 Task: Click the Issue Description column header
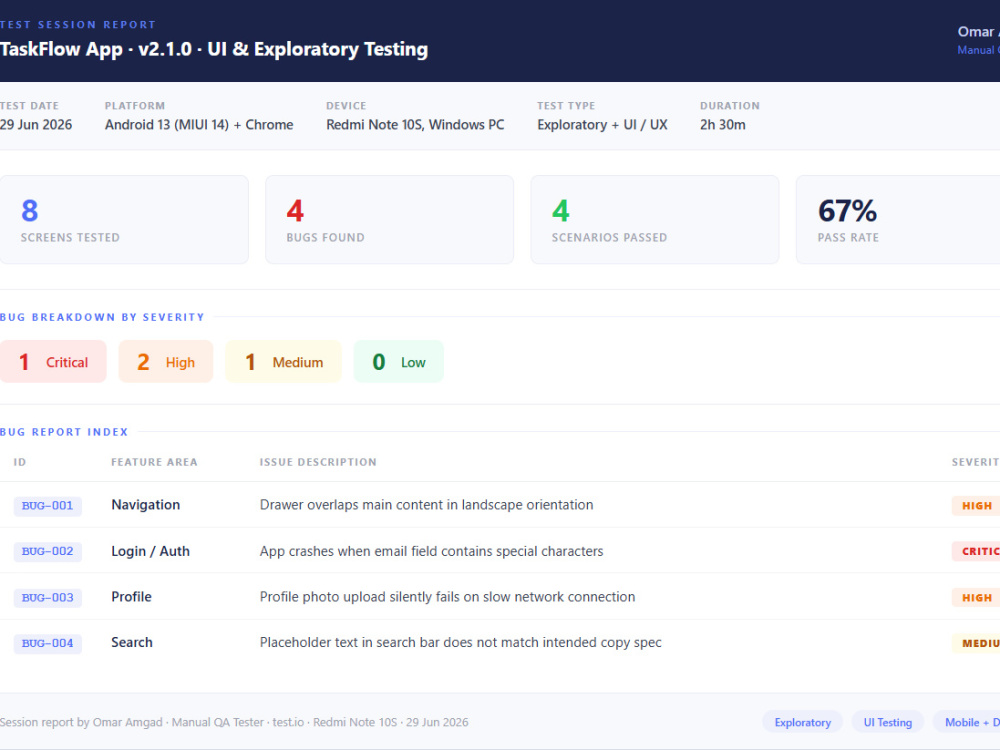pos(318,462)
